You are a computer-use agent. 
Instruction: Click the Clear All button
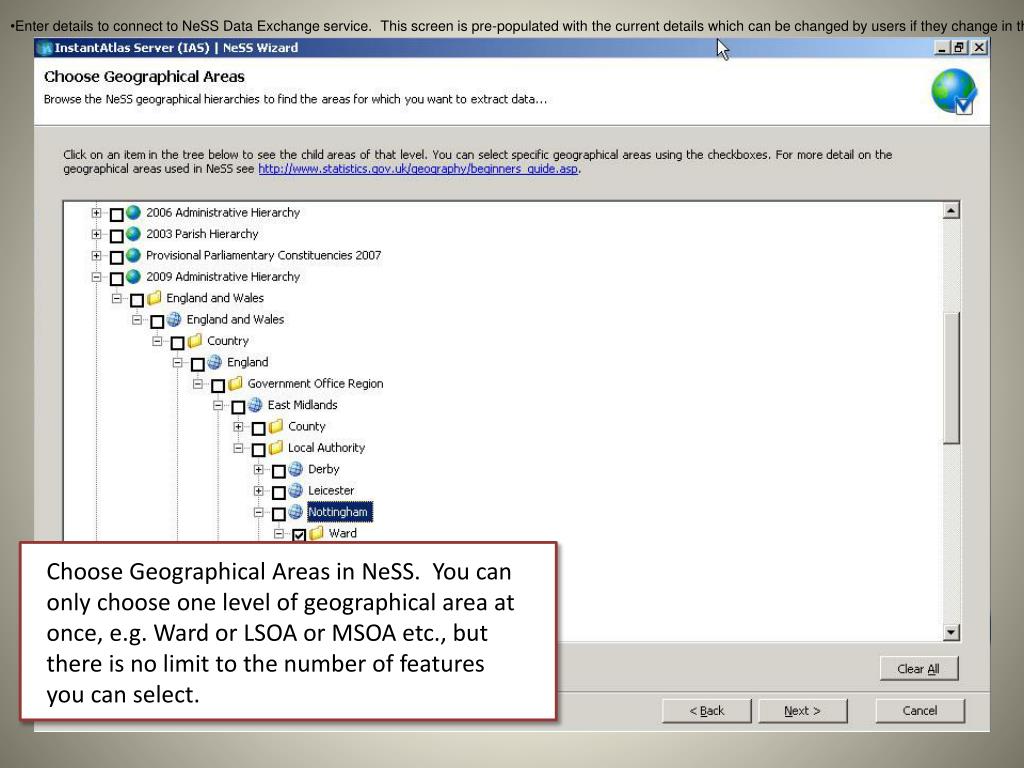(x=918, y=669)
